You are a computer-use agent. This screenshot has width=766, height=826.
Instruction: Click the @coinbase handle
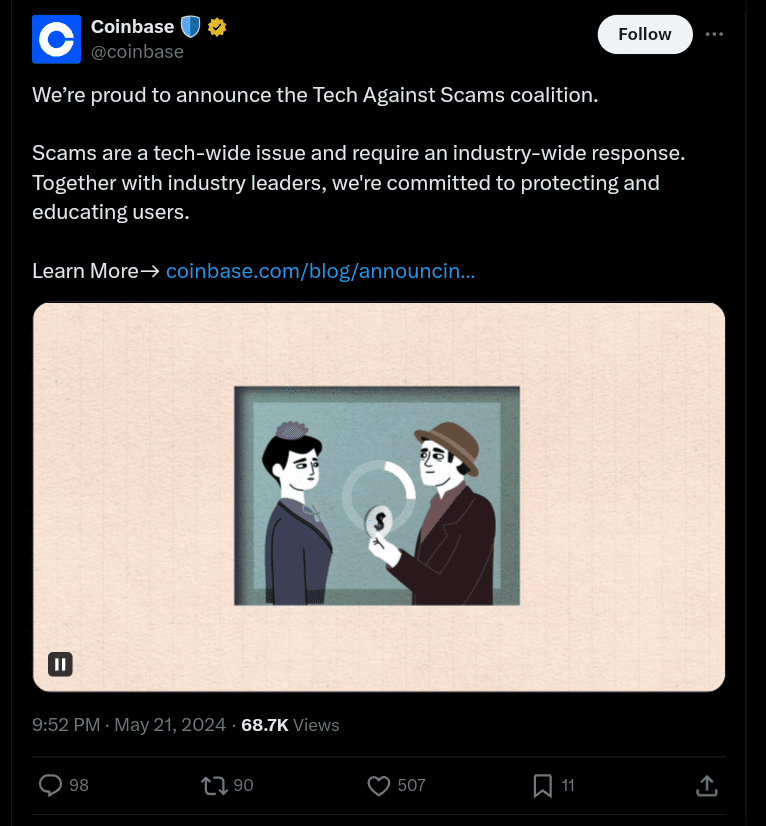(x=137, y=52)
